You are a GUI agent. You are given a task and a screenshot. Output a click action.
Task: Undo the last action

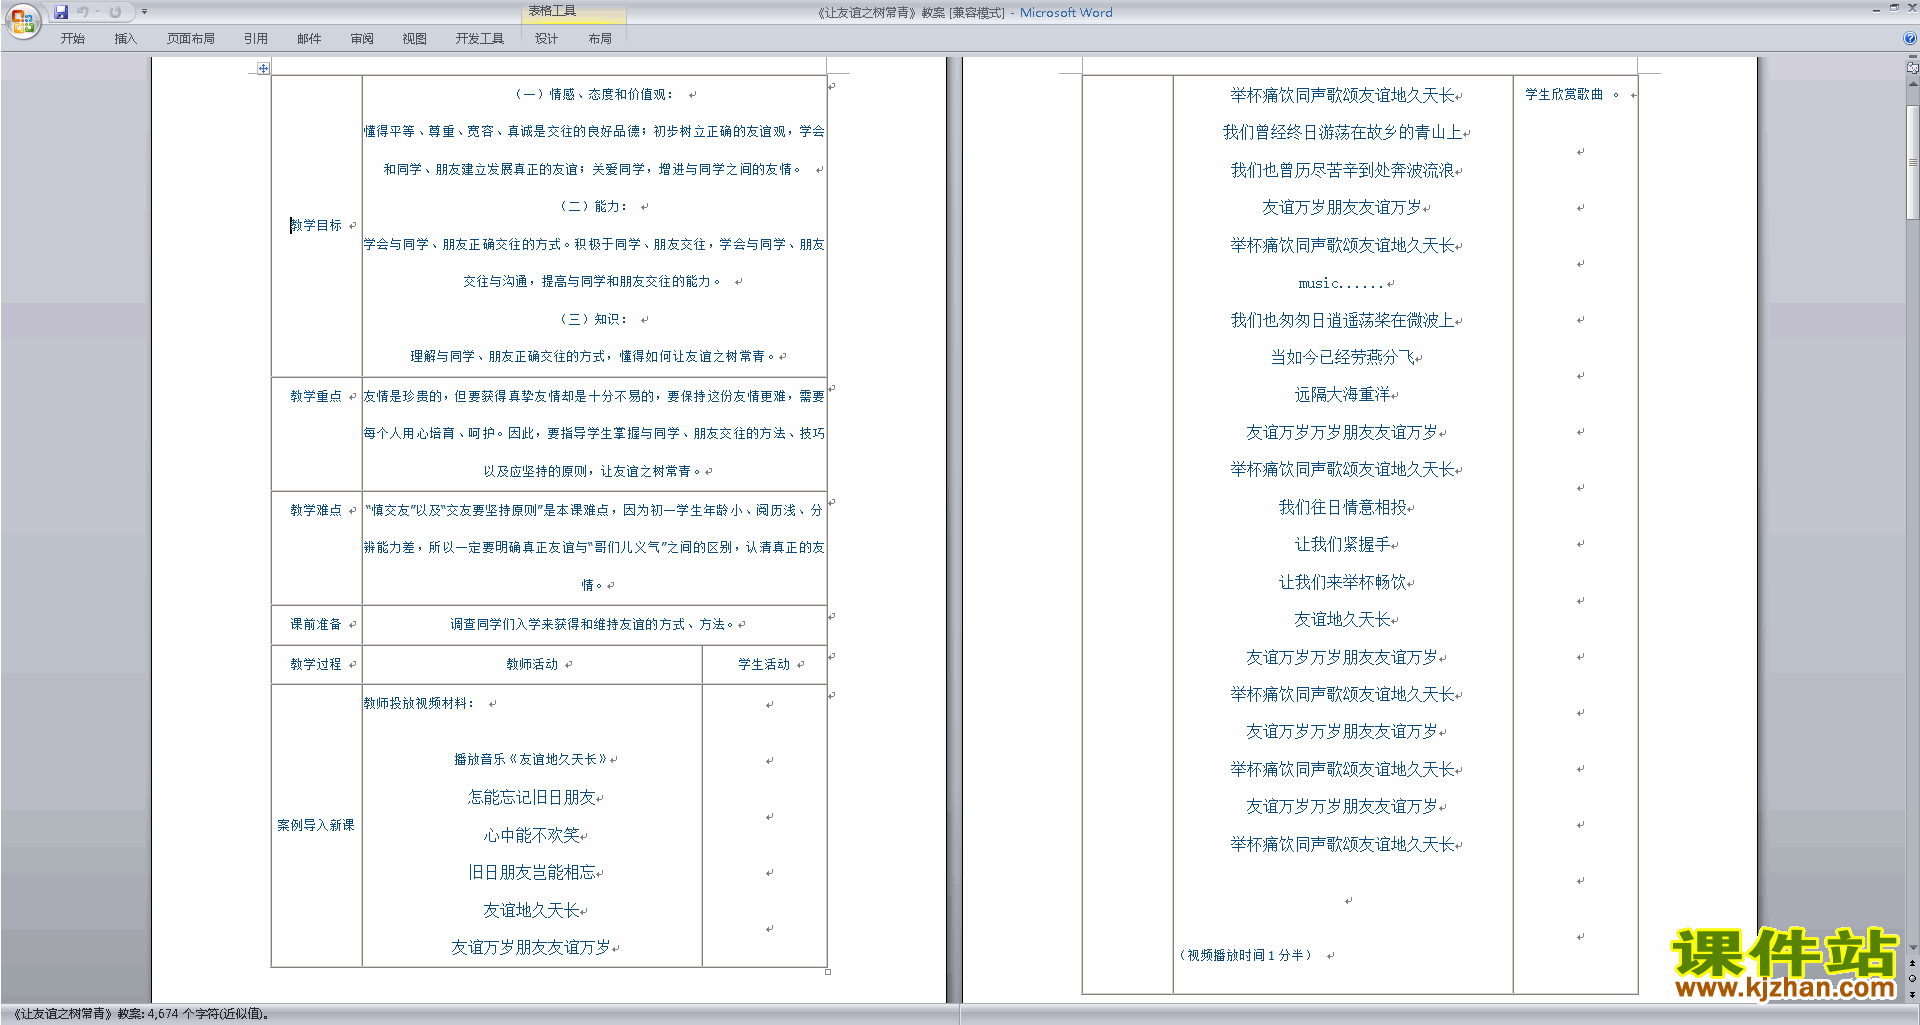(x=83, y=12)
